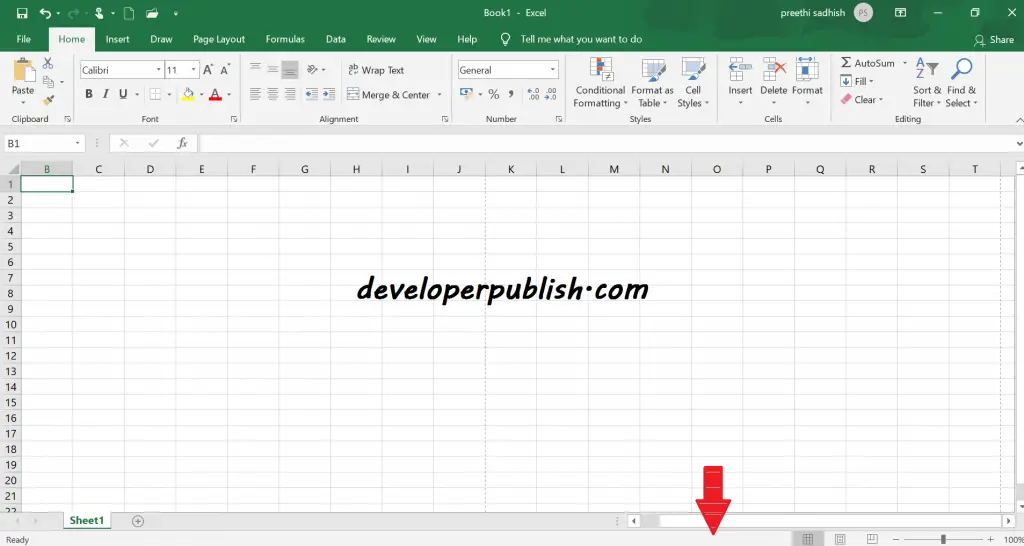Click the Zoom slider handle
The height and width of the screenshot is (546, 1024).
pos(943,539)
